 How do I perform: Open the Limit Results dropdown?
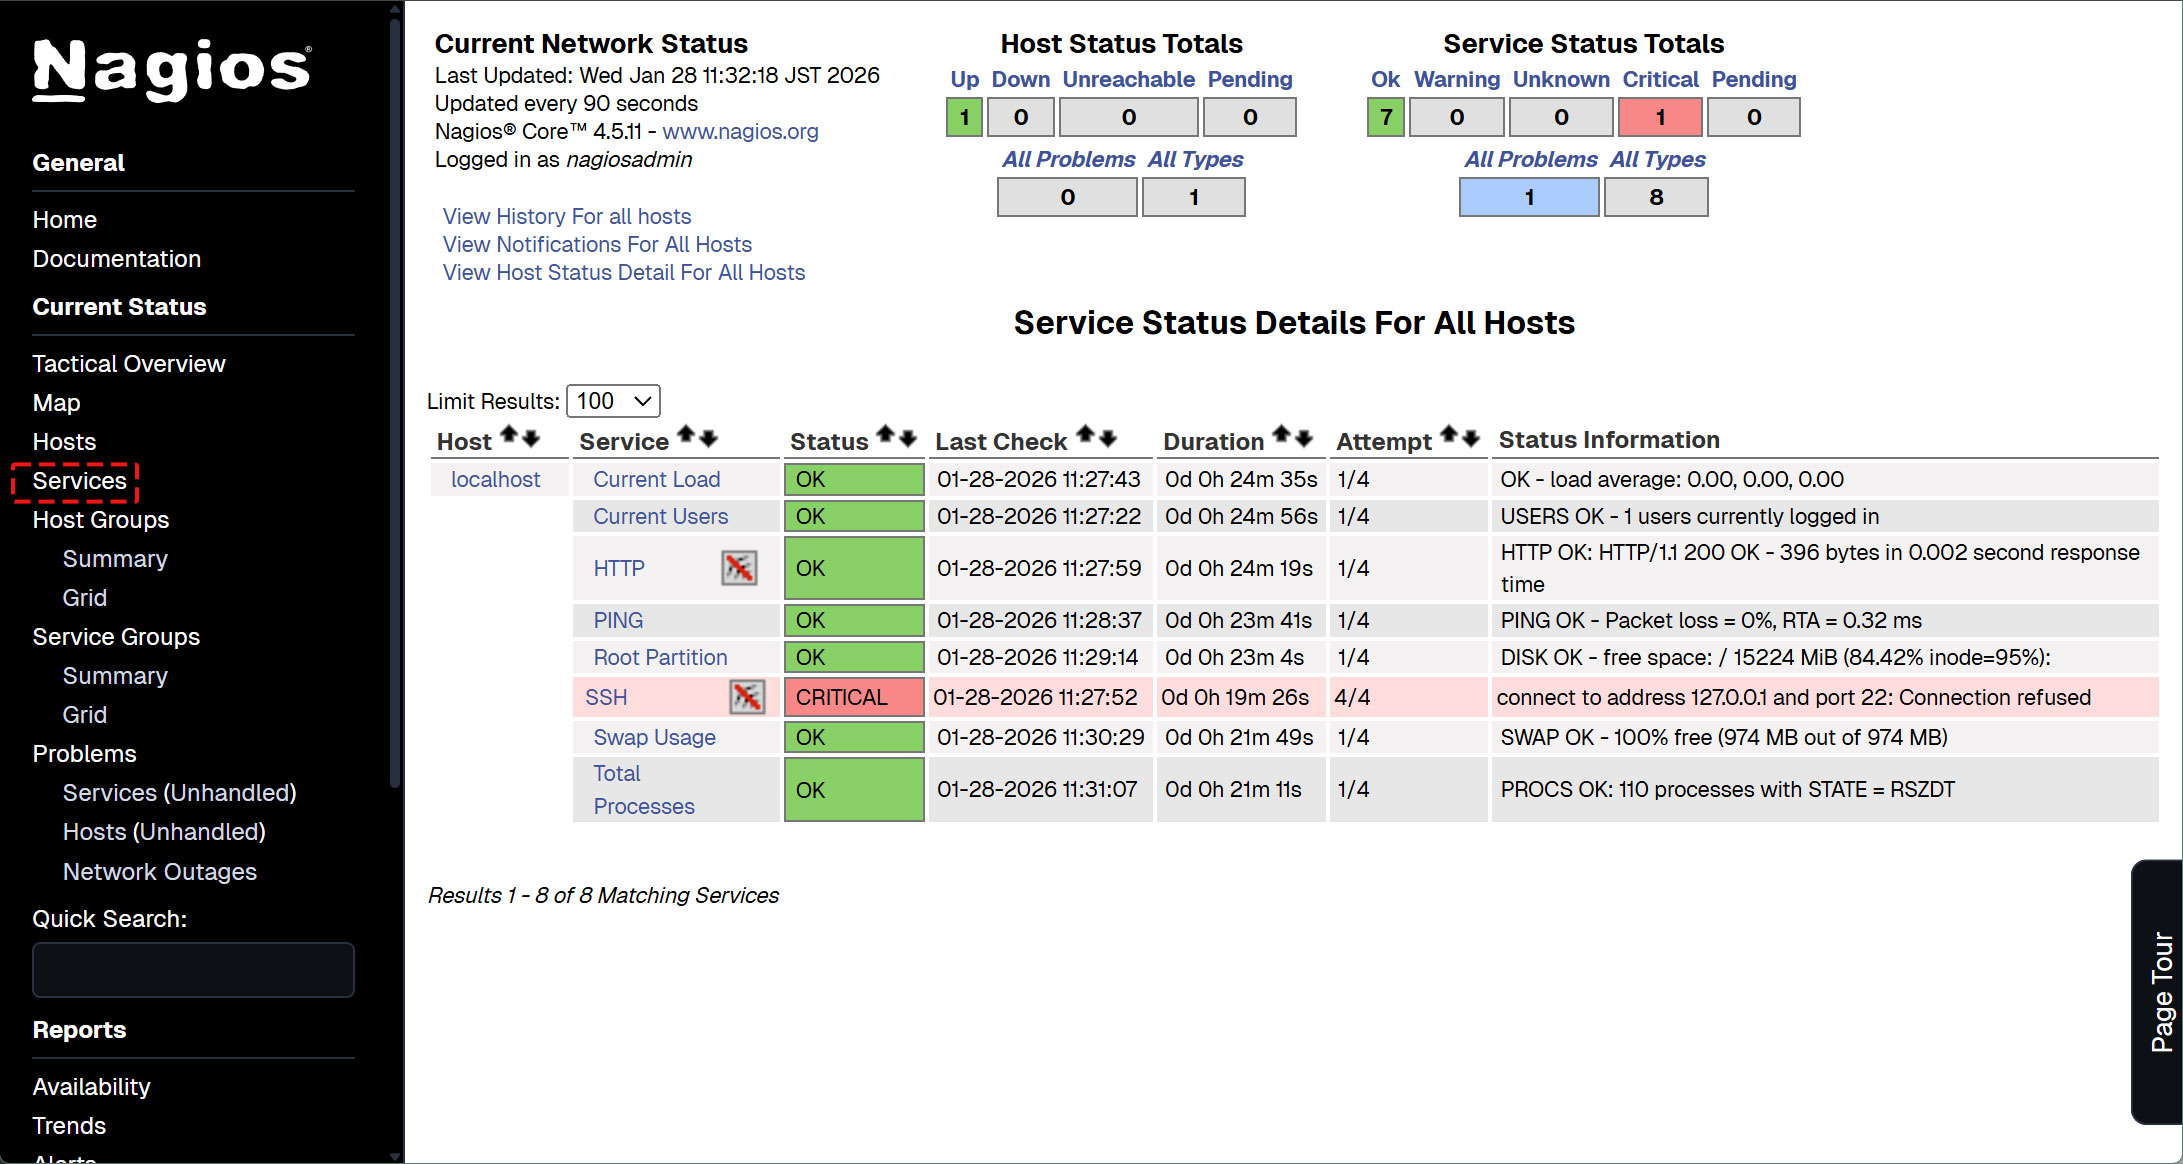pyautogui.click(x=613, y=401)
